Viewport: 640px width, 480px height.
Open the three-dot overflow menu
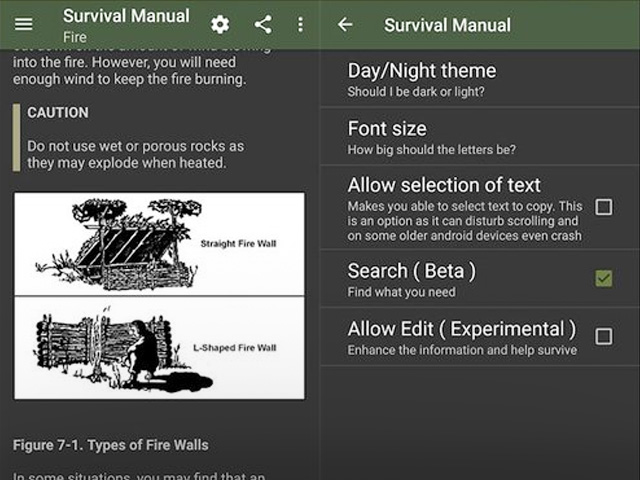pos(300,25)
